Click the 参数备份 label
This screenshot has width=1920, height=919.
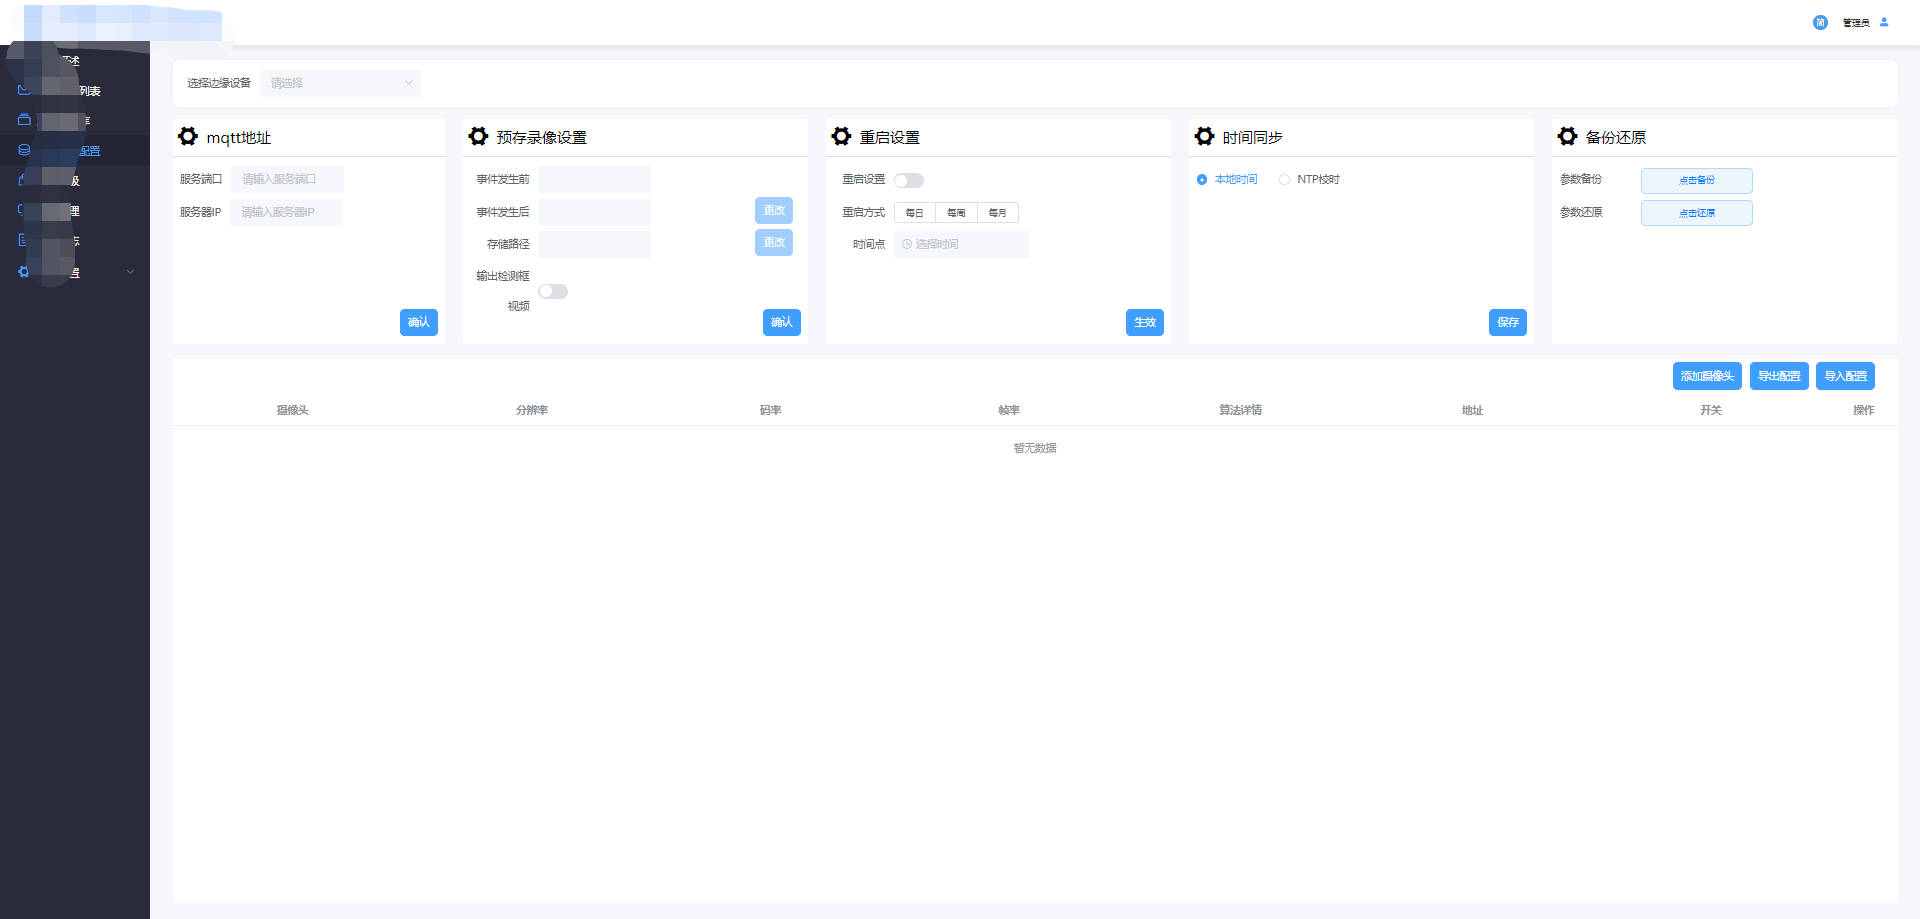(1581, 179)
